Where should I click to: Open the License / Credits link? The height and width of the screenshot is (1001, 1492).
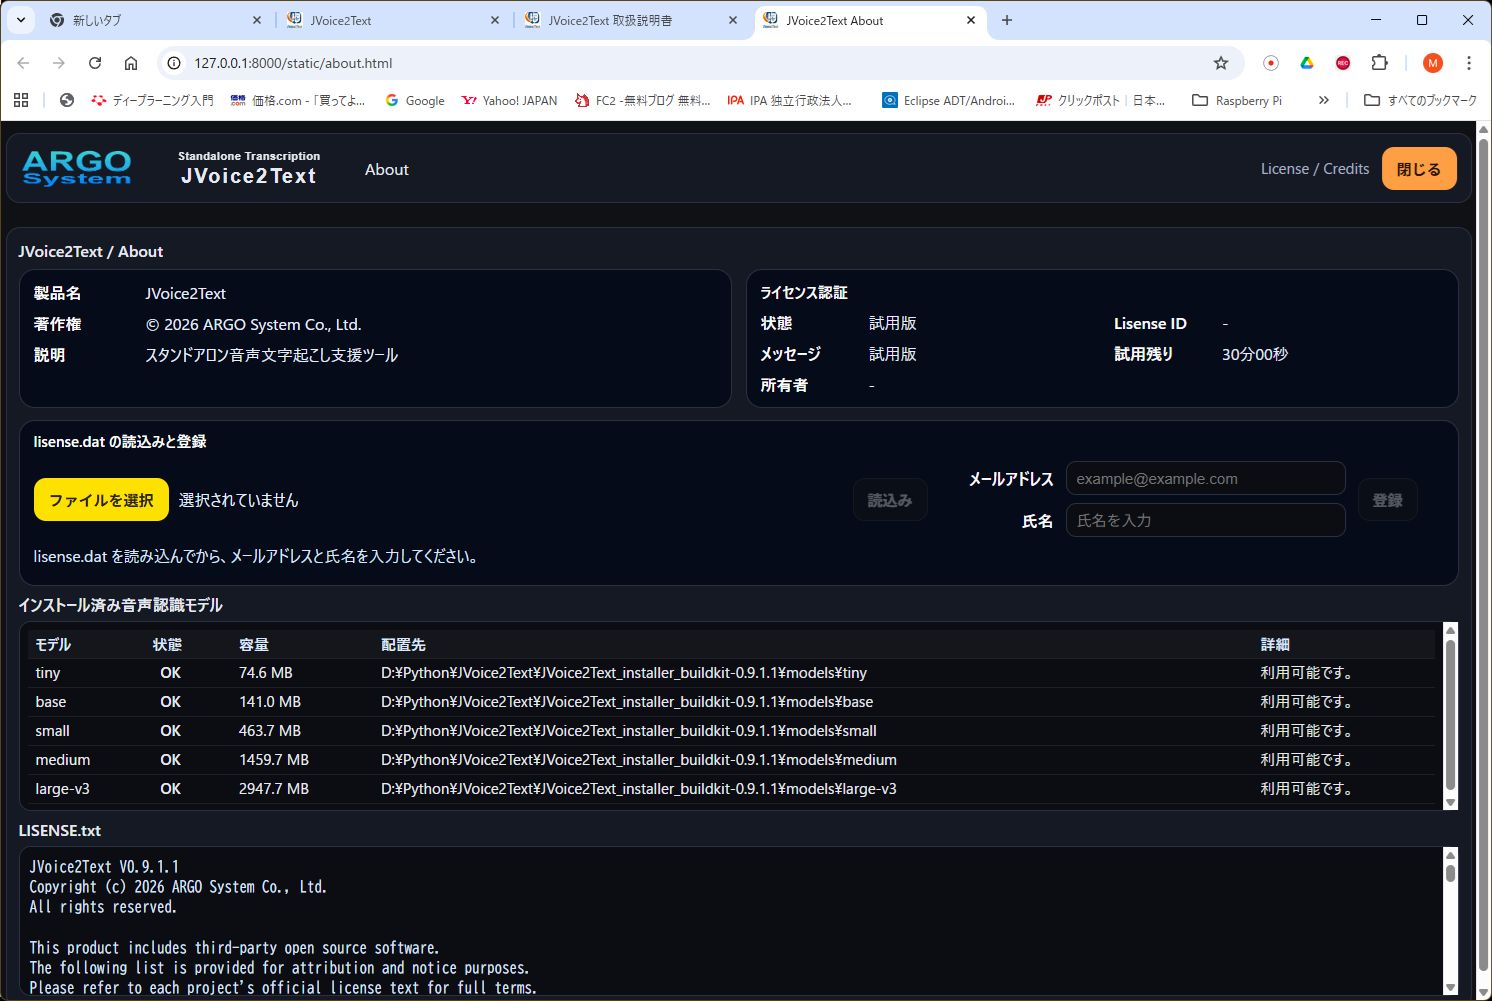1315,169
